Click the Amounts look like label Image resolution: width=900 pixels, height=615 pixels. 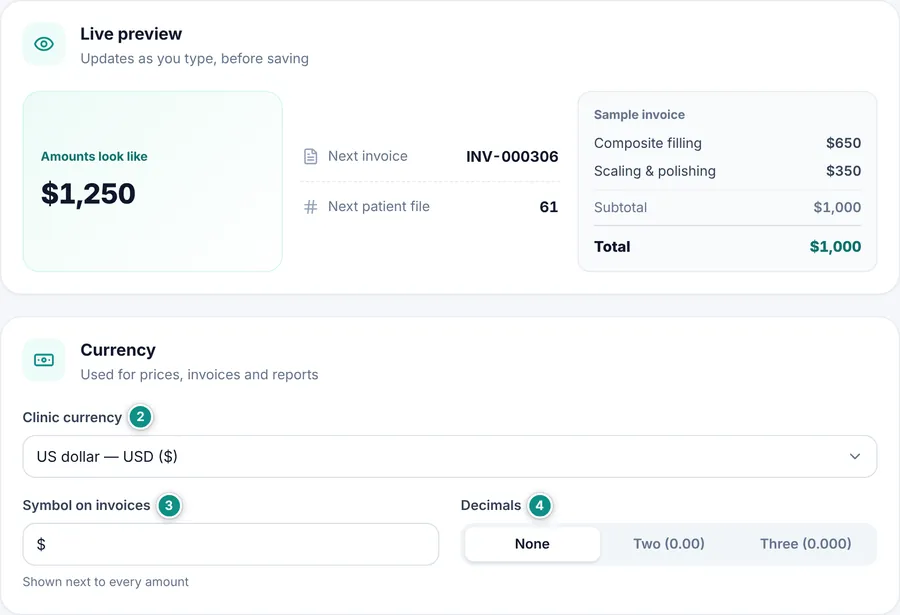coord(94,156)
